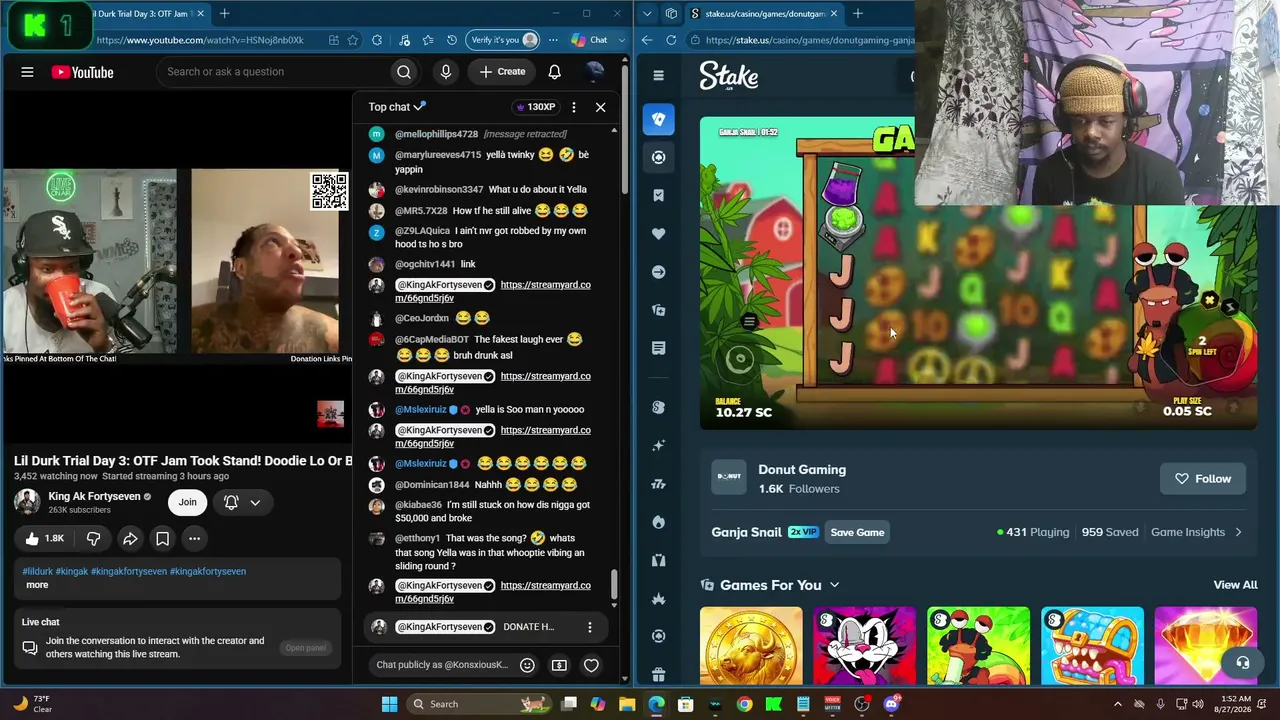1280x720 pixels.
Task: Dislike the Lil Durk Trial video
Action: (x=93, y=538)
